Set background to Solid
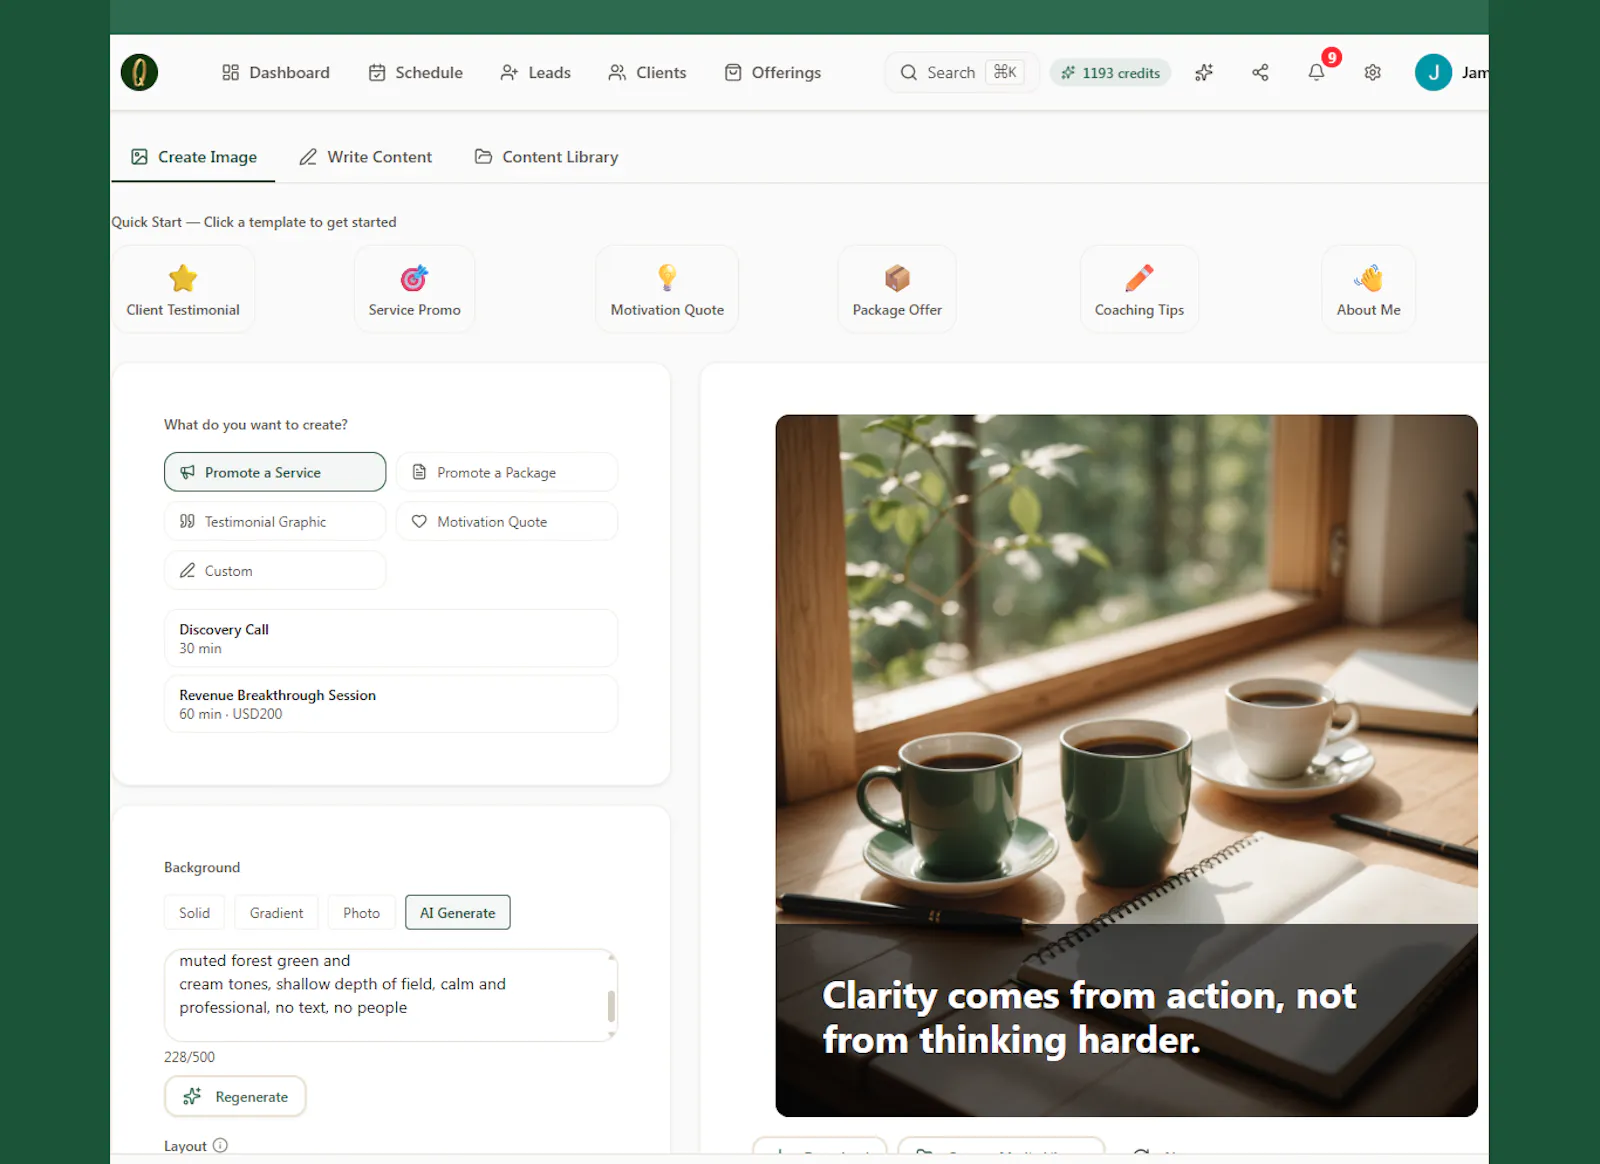Screen dimensions: 1600x1164 [x=194, y=912]
